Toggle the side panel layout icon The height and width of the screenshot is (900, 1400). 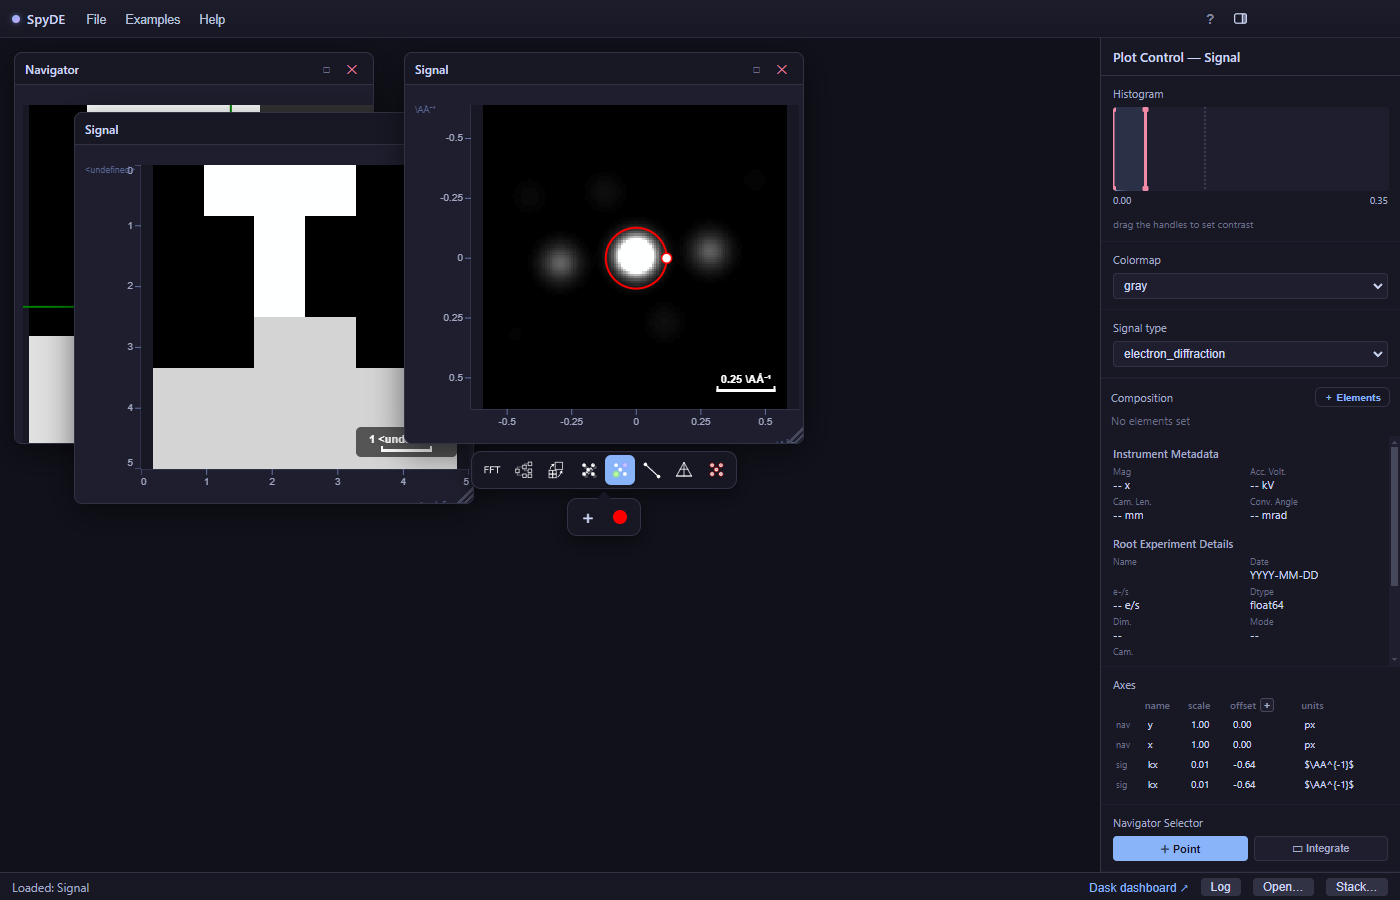[x=1241, y=19]
